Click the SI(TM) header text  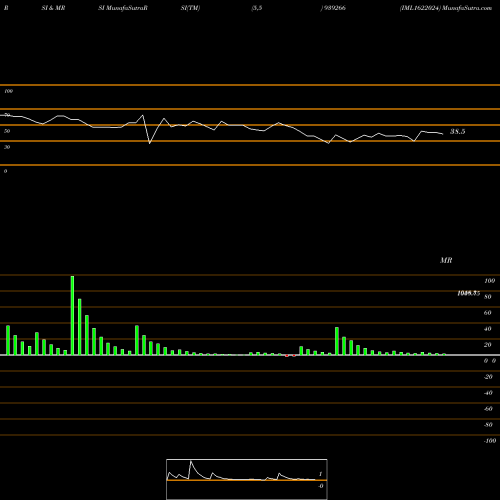[x=190, y=8]
